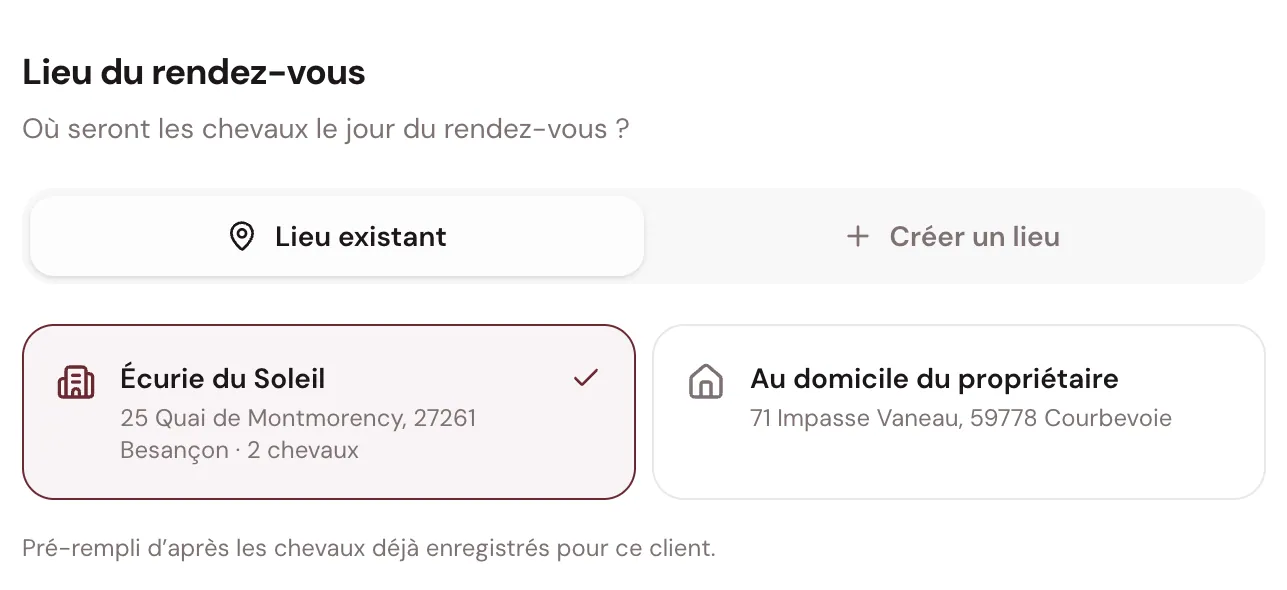This screenshot has width=1287, height=590.
Task: Click the plus icon beside Créer un lieu
Action: [x=857, y=237]
